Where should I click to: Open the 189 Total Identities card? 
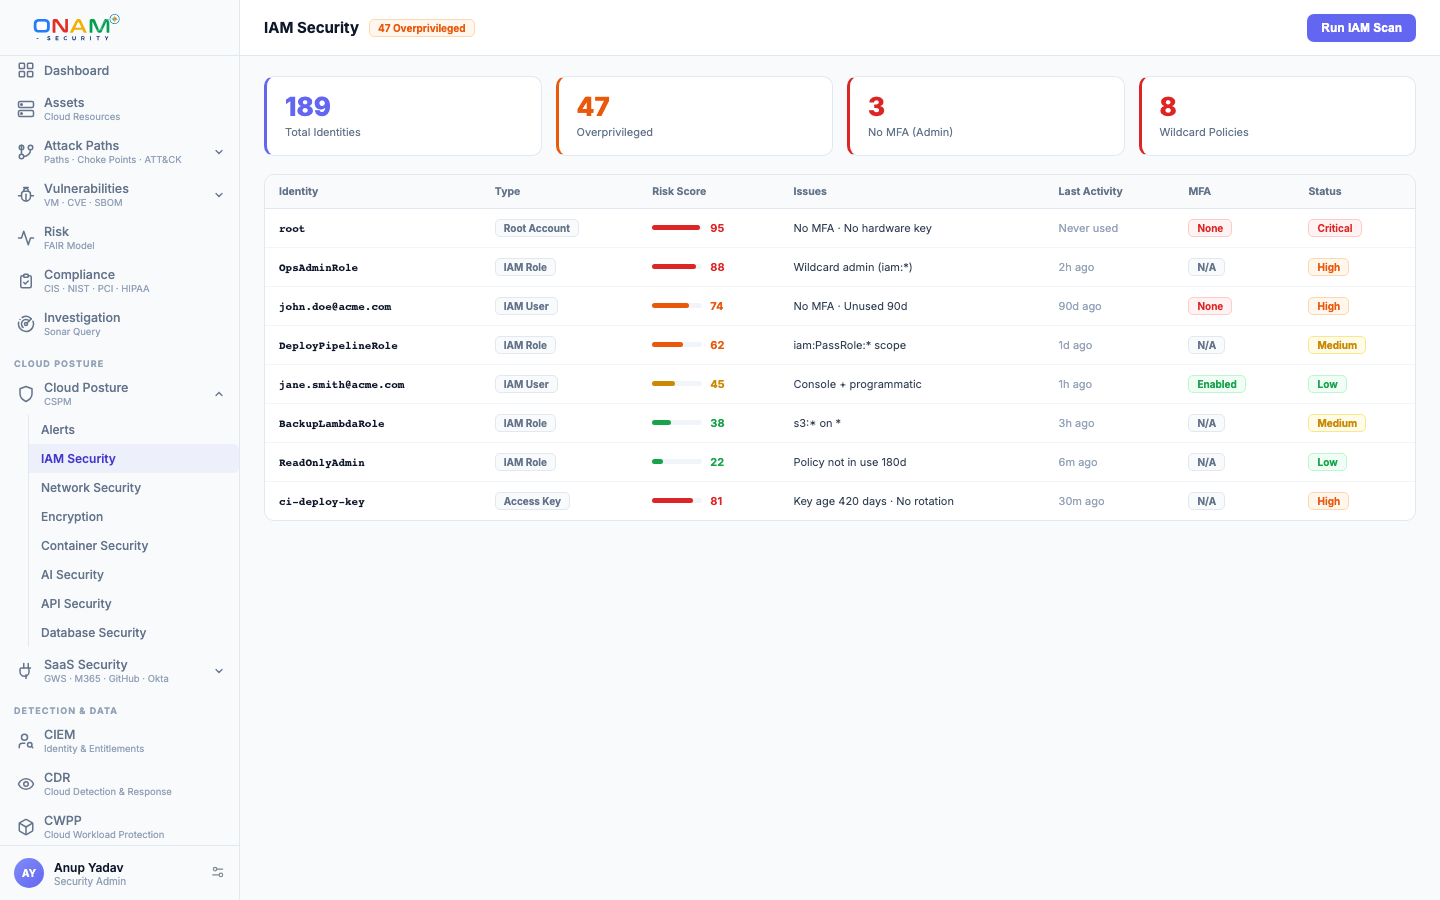(403, 116)
